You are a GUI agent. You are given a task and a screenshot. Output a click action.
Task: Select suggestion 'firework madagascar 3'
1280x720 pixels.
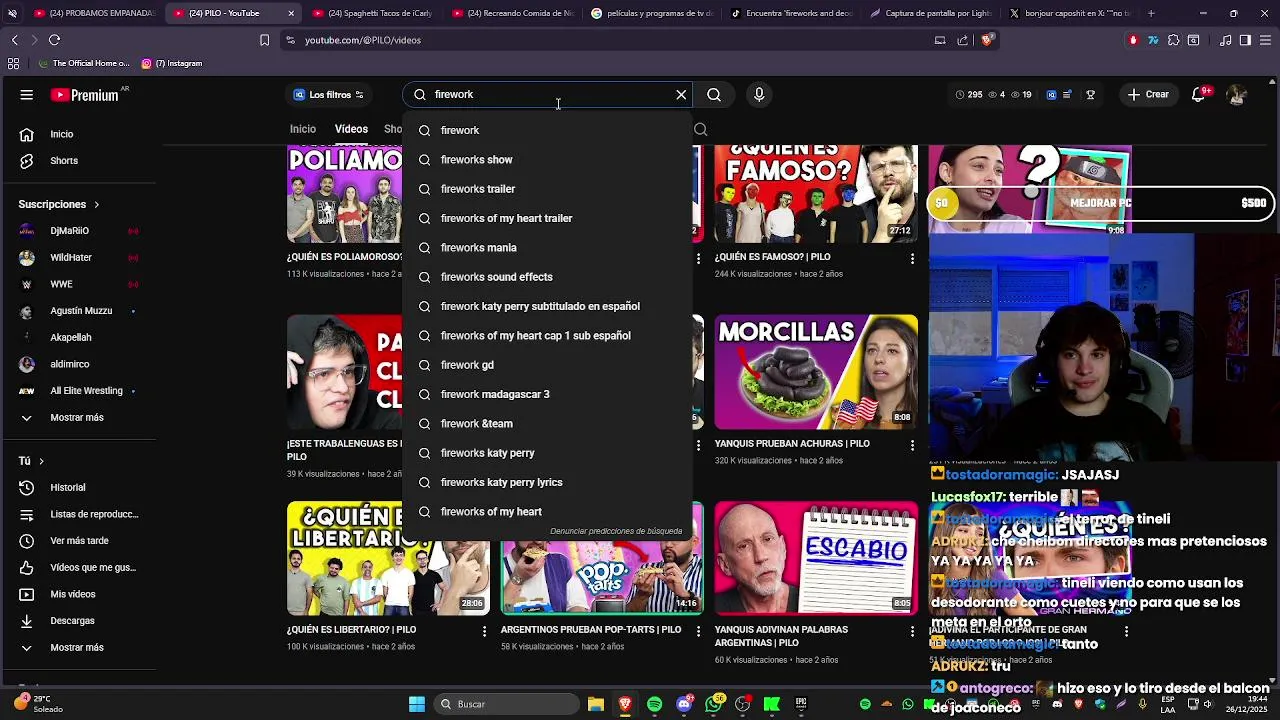coord(547,394)
